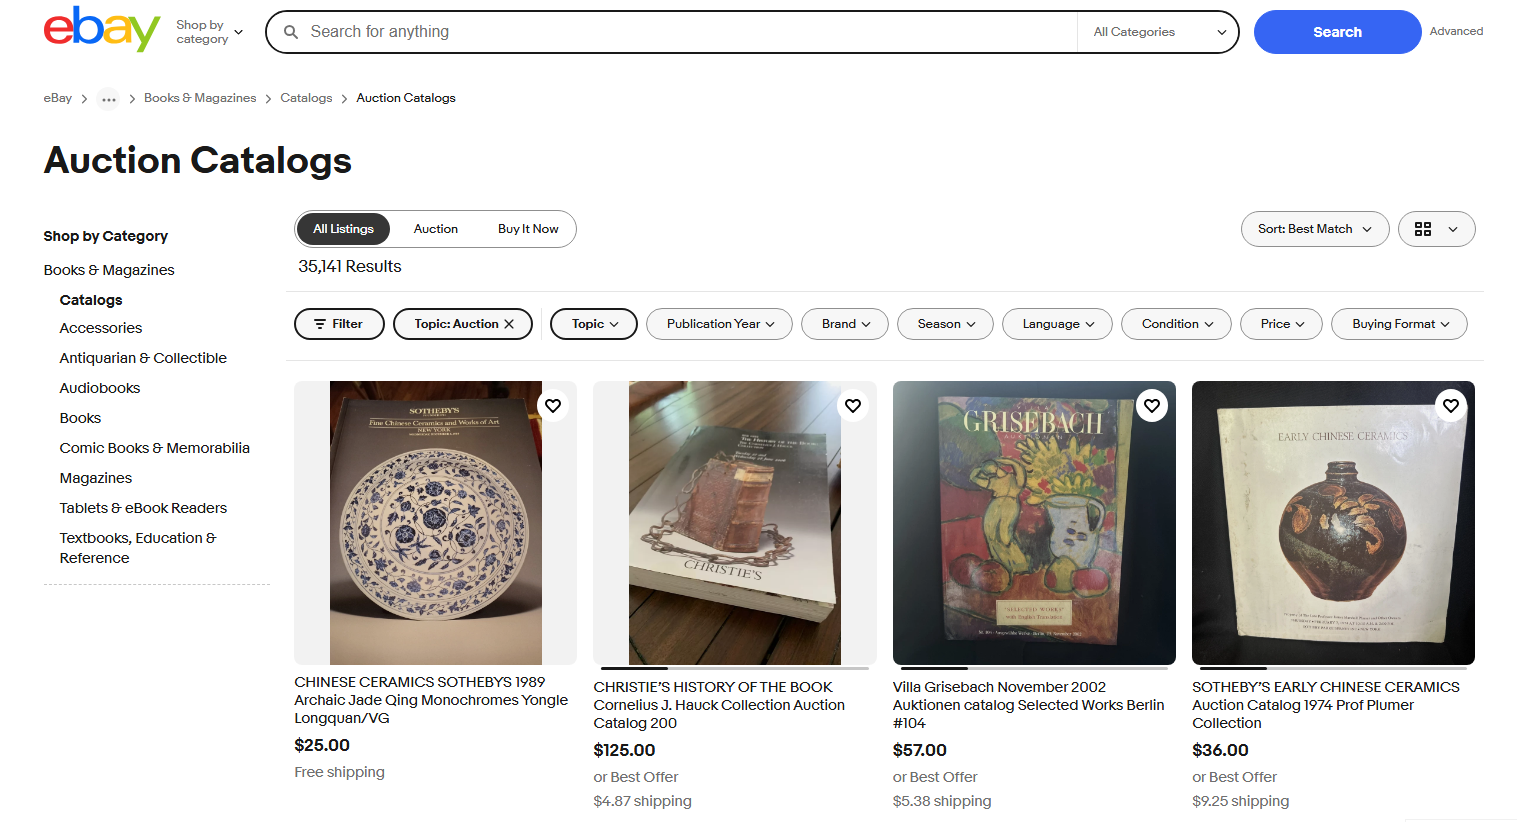Open the All Categories search dropdown

[1159, 32]
